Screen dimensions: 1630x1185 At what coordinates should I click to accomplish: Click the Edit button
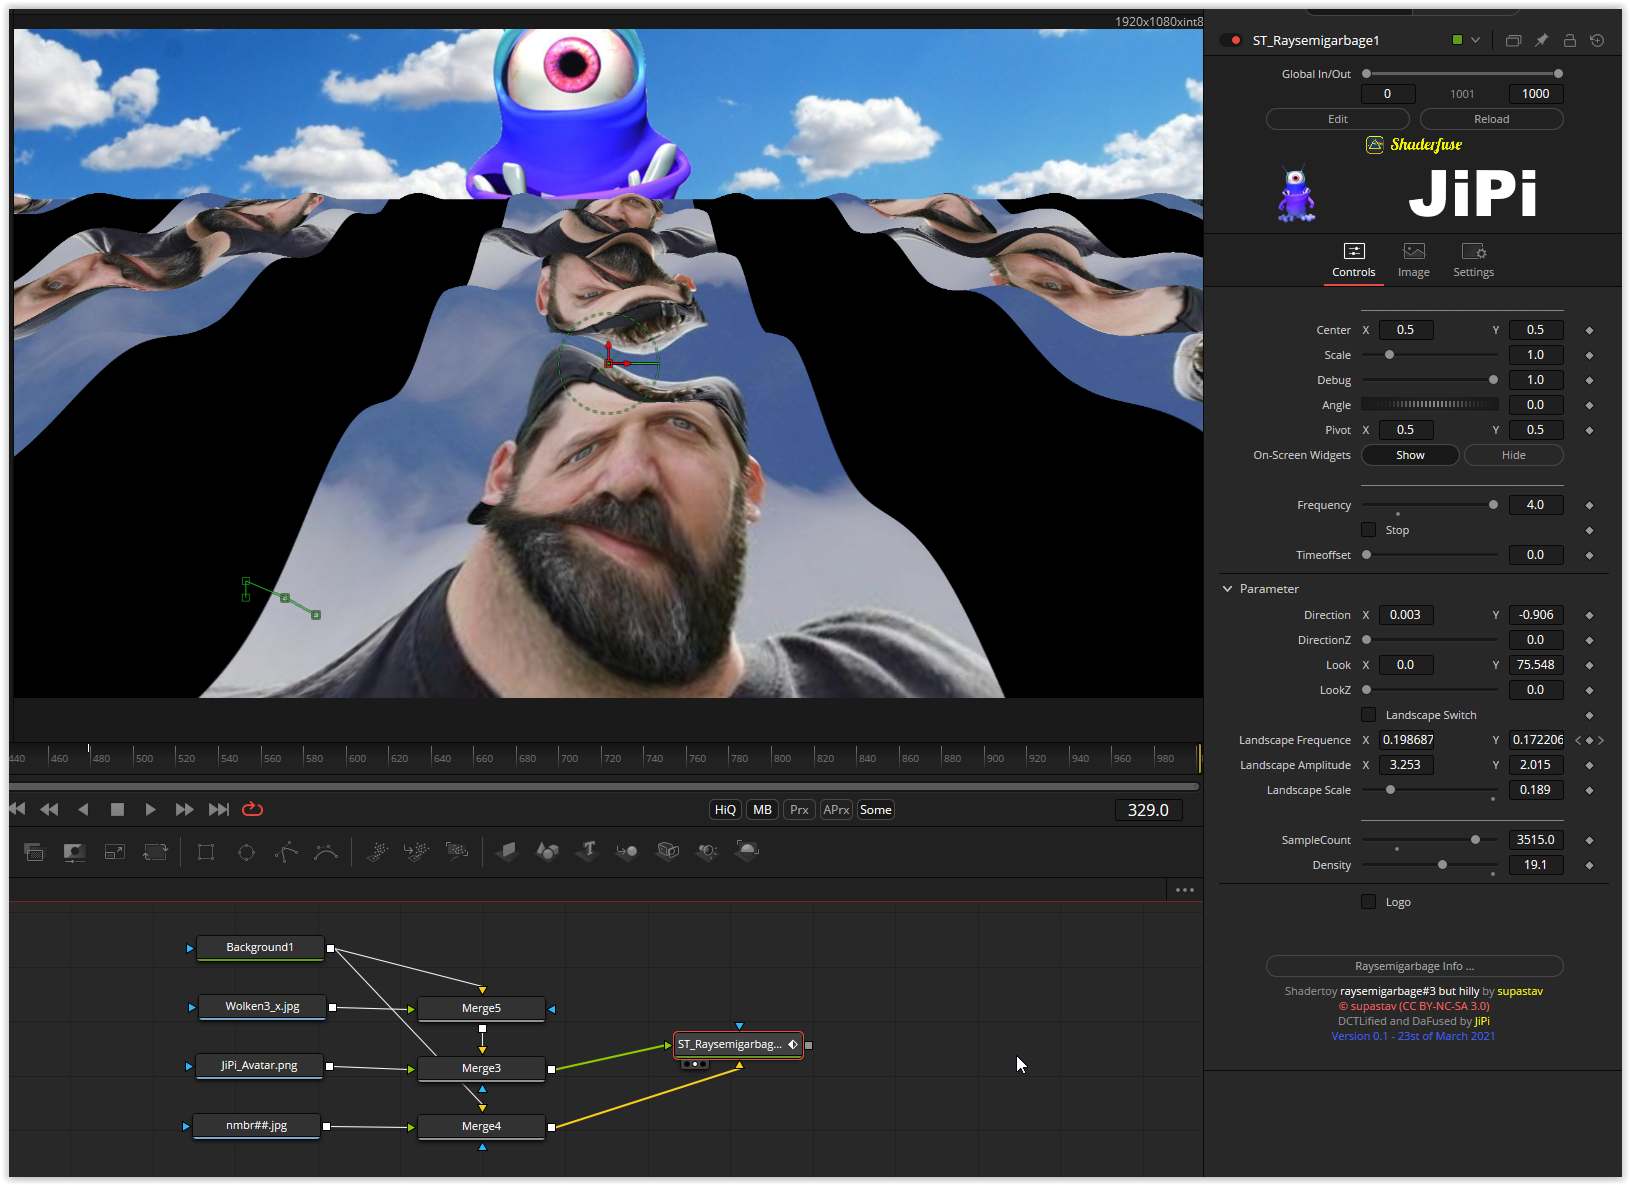tap(1337, 119)
